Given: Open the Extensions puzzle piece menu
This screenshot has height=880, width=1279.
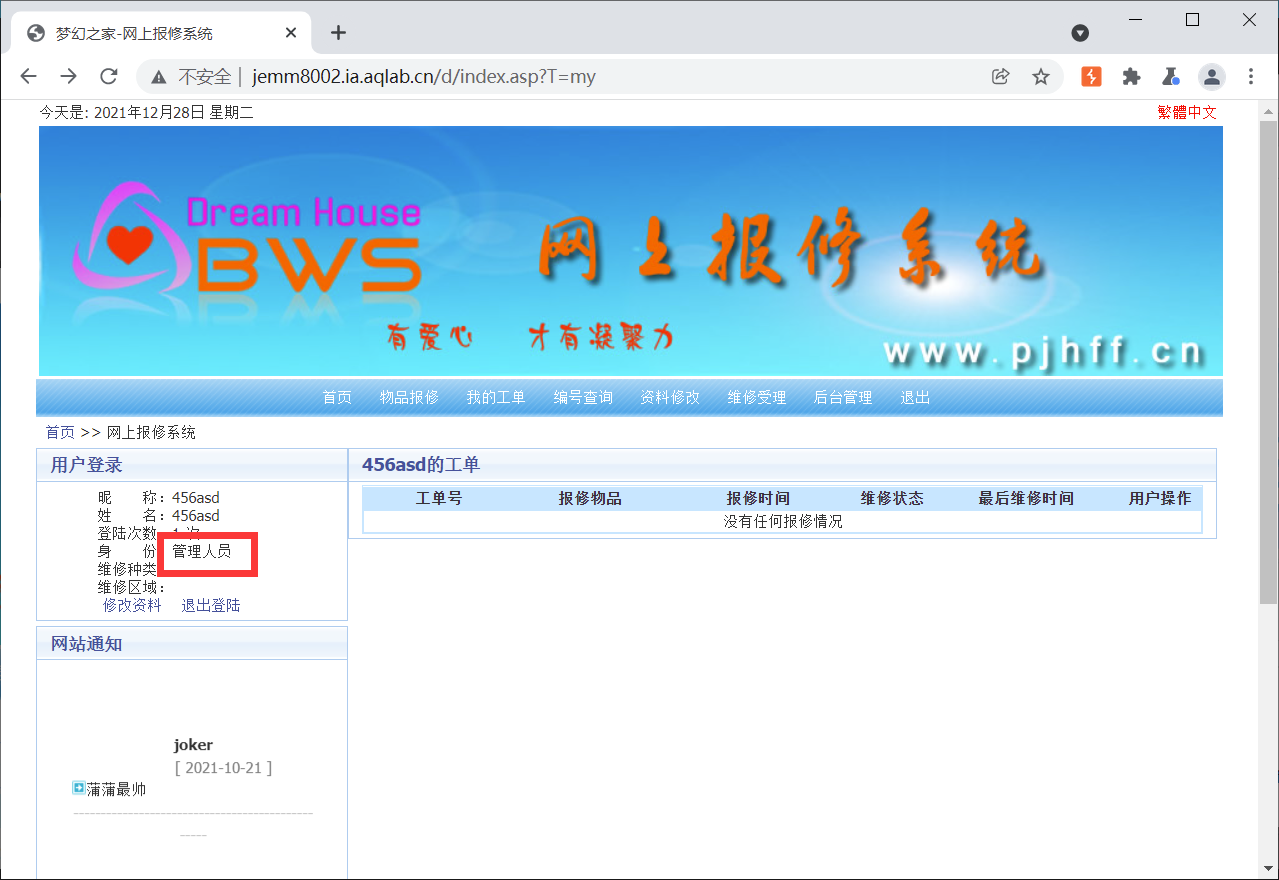Looking at the screenshot, I should pyautogui.click(x=1131, y=76).
